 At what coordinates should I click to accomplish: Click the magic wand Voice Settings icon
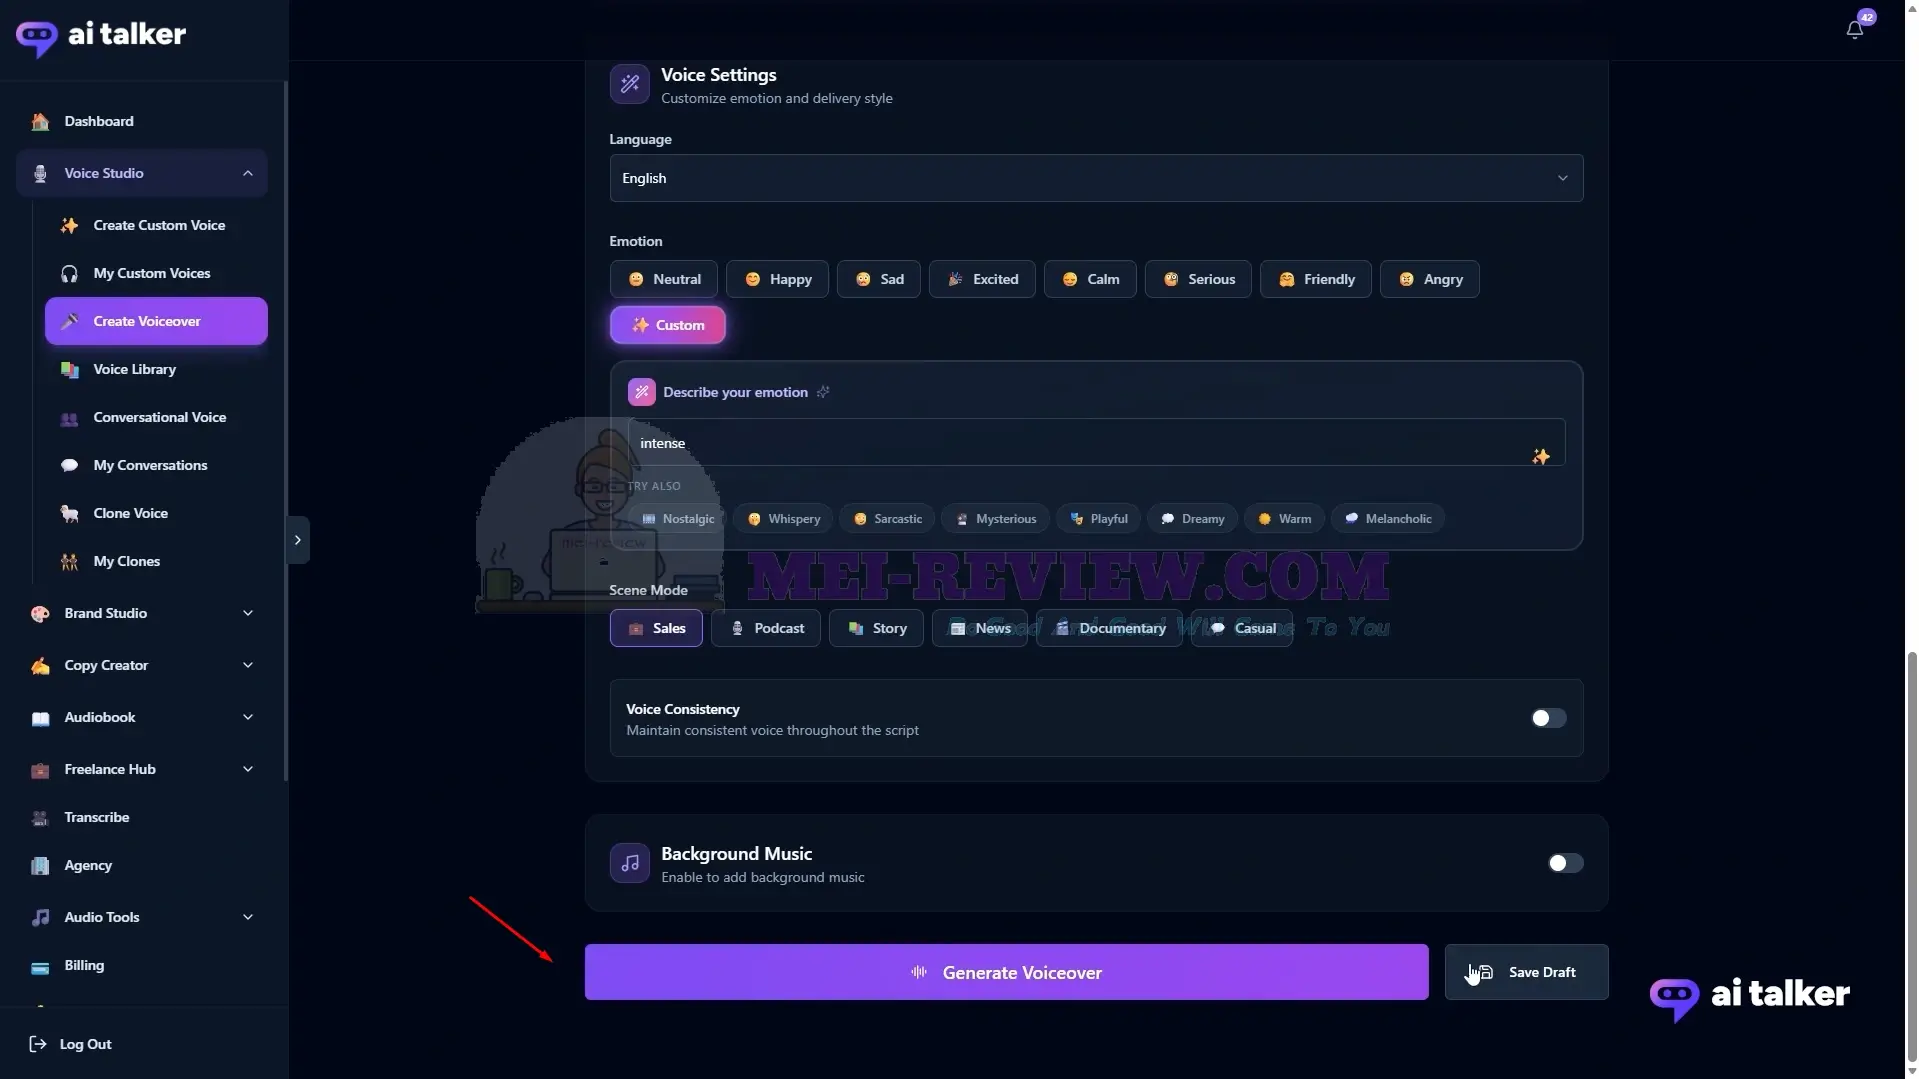click(x=629, y=84)
